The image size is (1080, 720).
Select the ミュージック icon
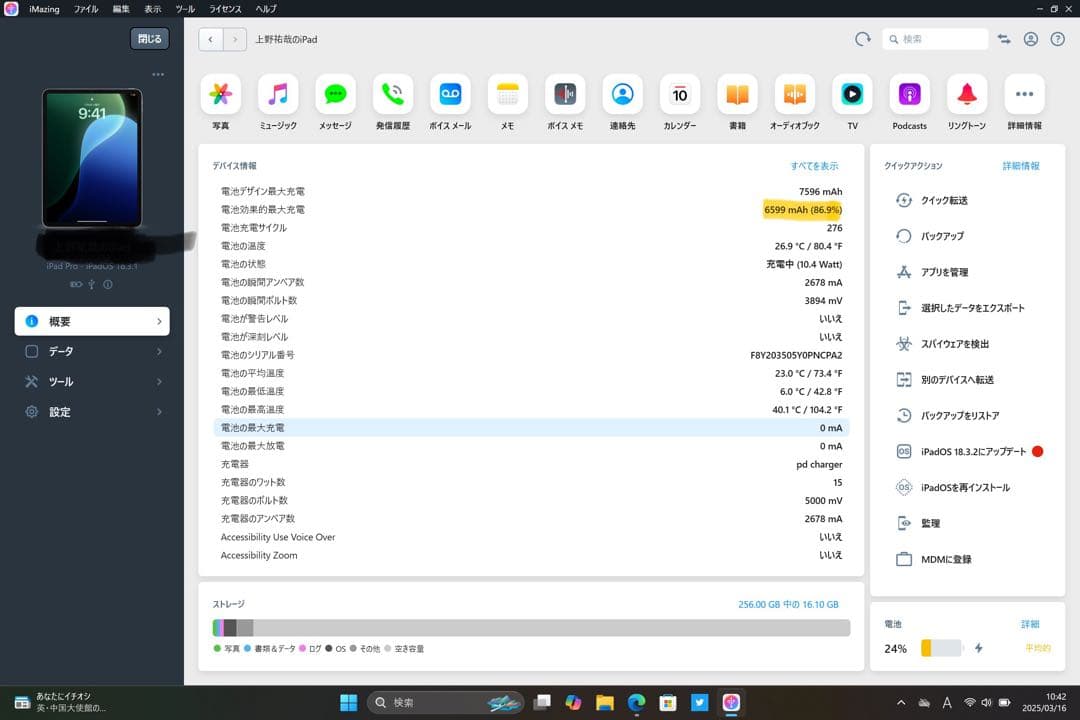277,95
